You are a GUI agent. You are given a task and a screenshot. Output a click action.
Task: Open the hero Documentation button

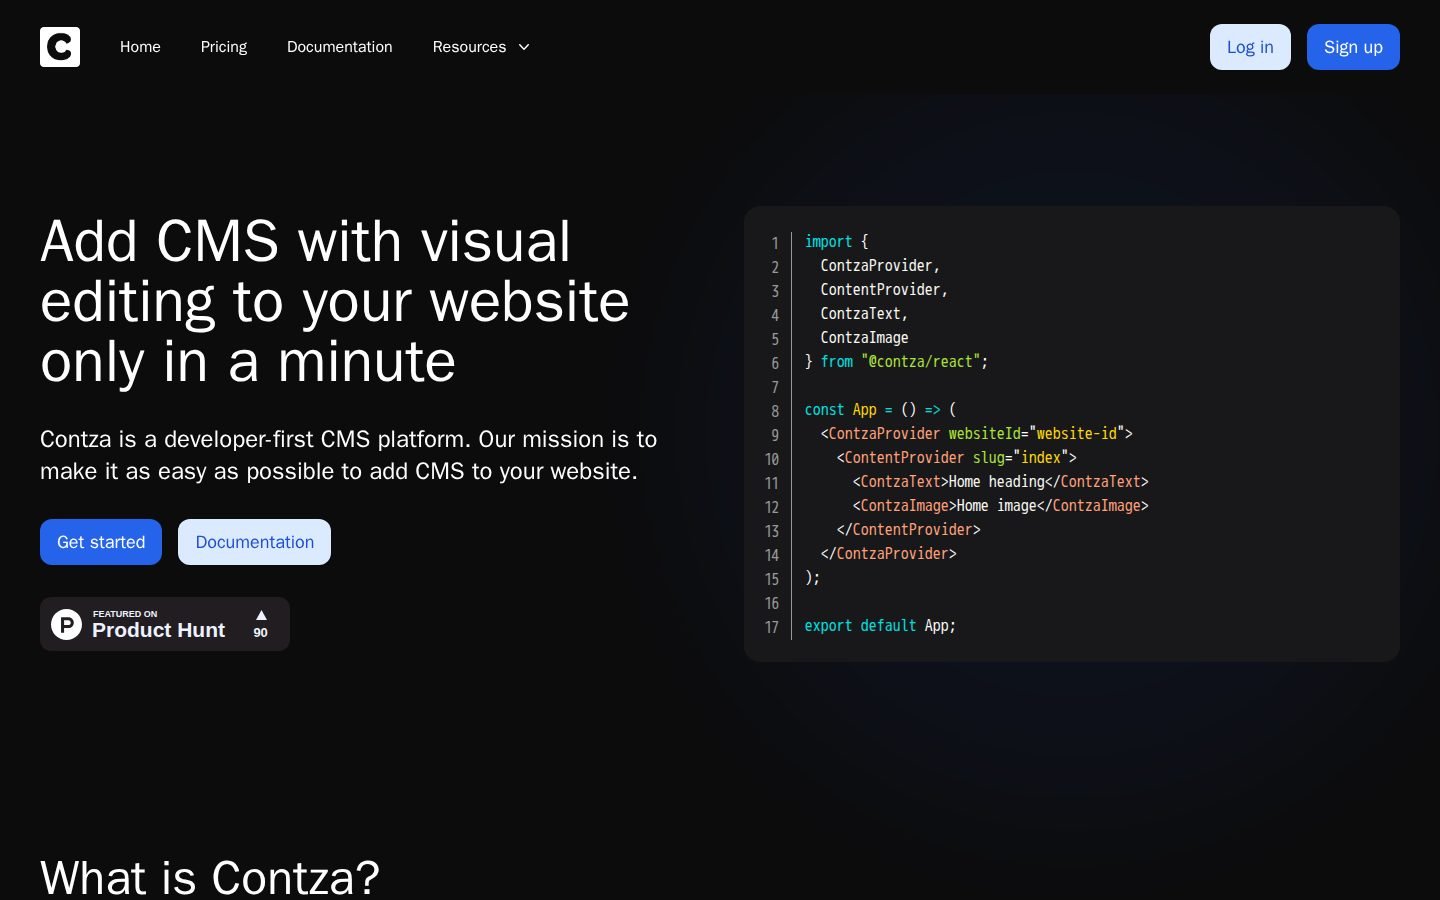point(254,542)
